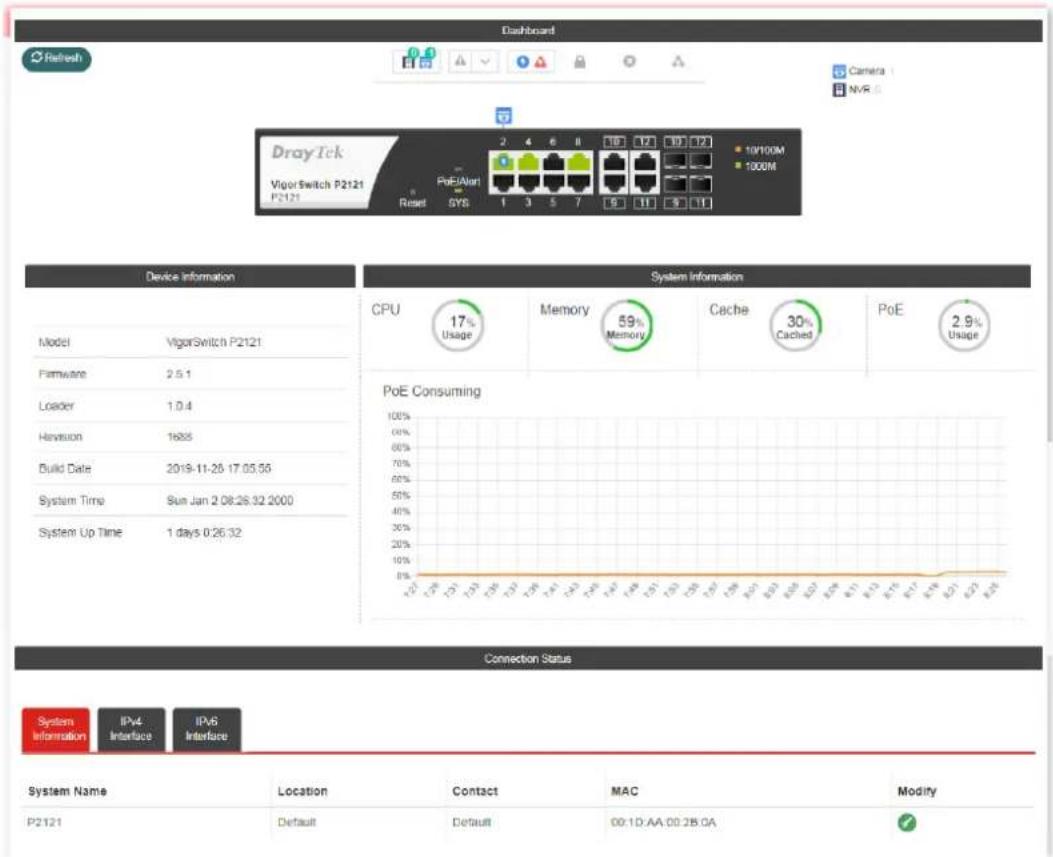Select port 5 on the switch panel
This screenshot has height=857, width=1053.
(x=553, y=183)
